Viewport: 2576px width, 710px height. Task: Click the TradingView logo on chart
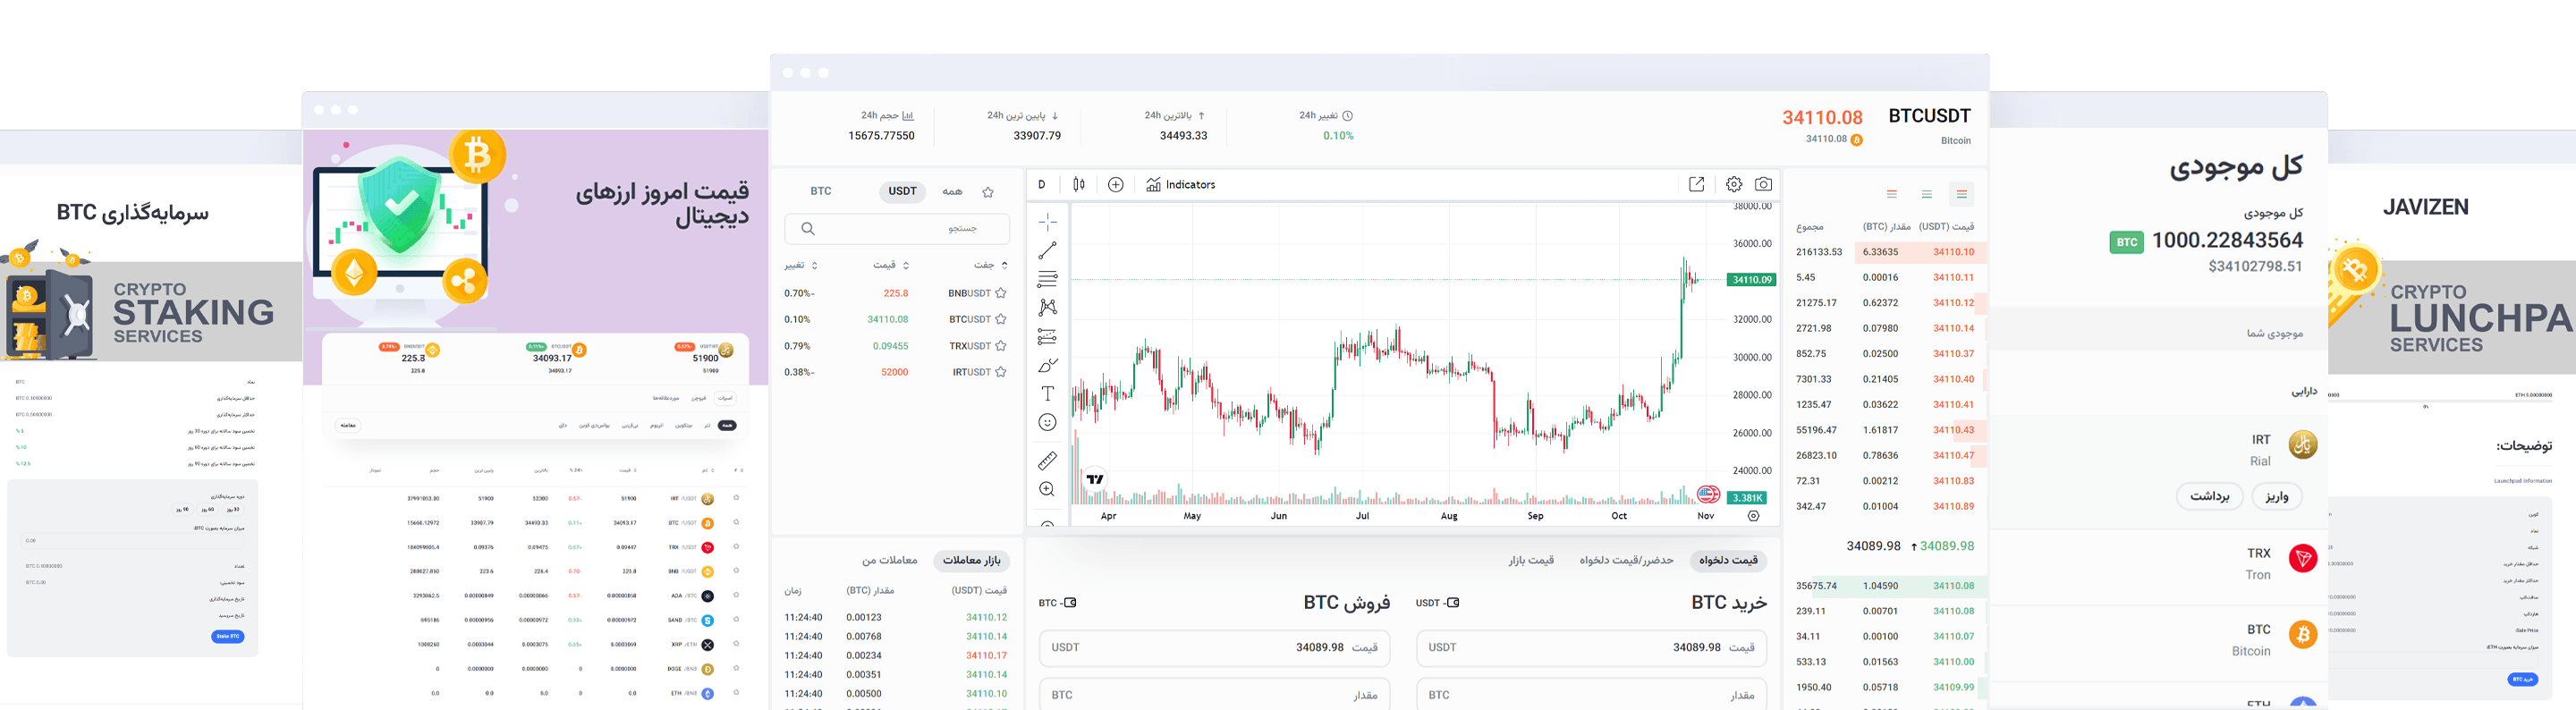1095,479
